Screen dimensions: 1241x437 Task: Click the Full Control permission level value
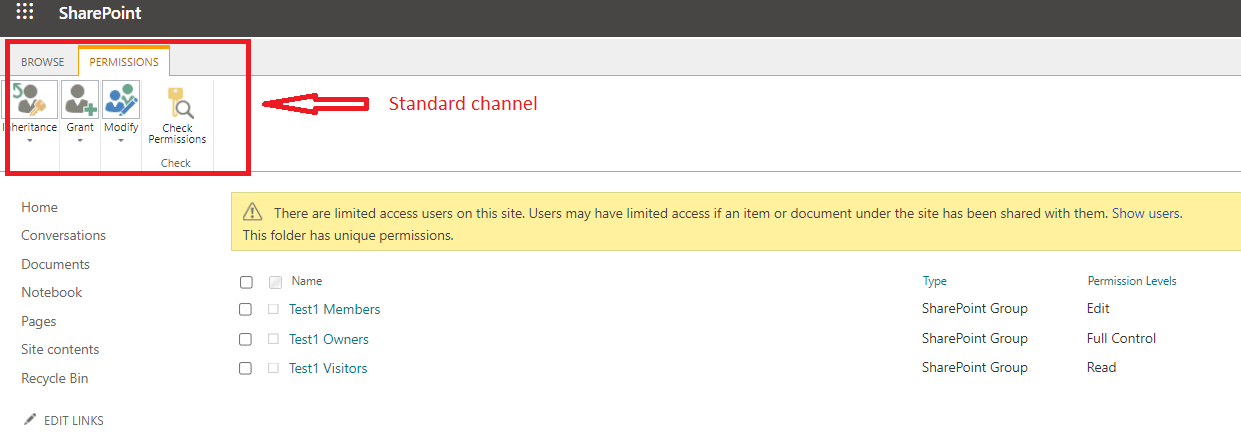click(1121, 338)
